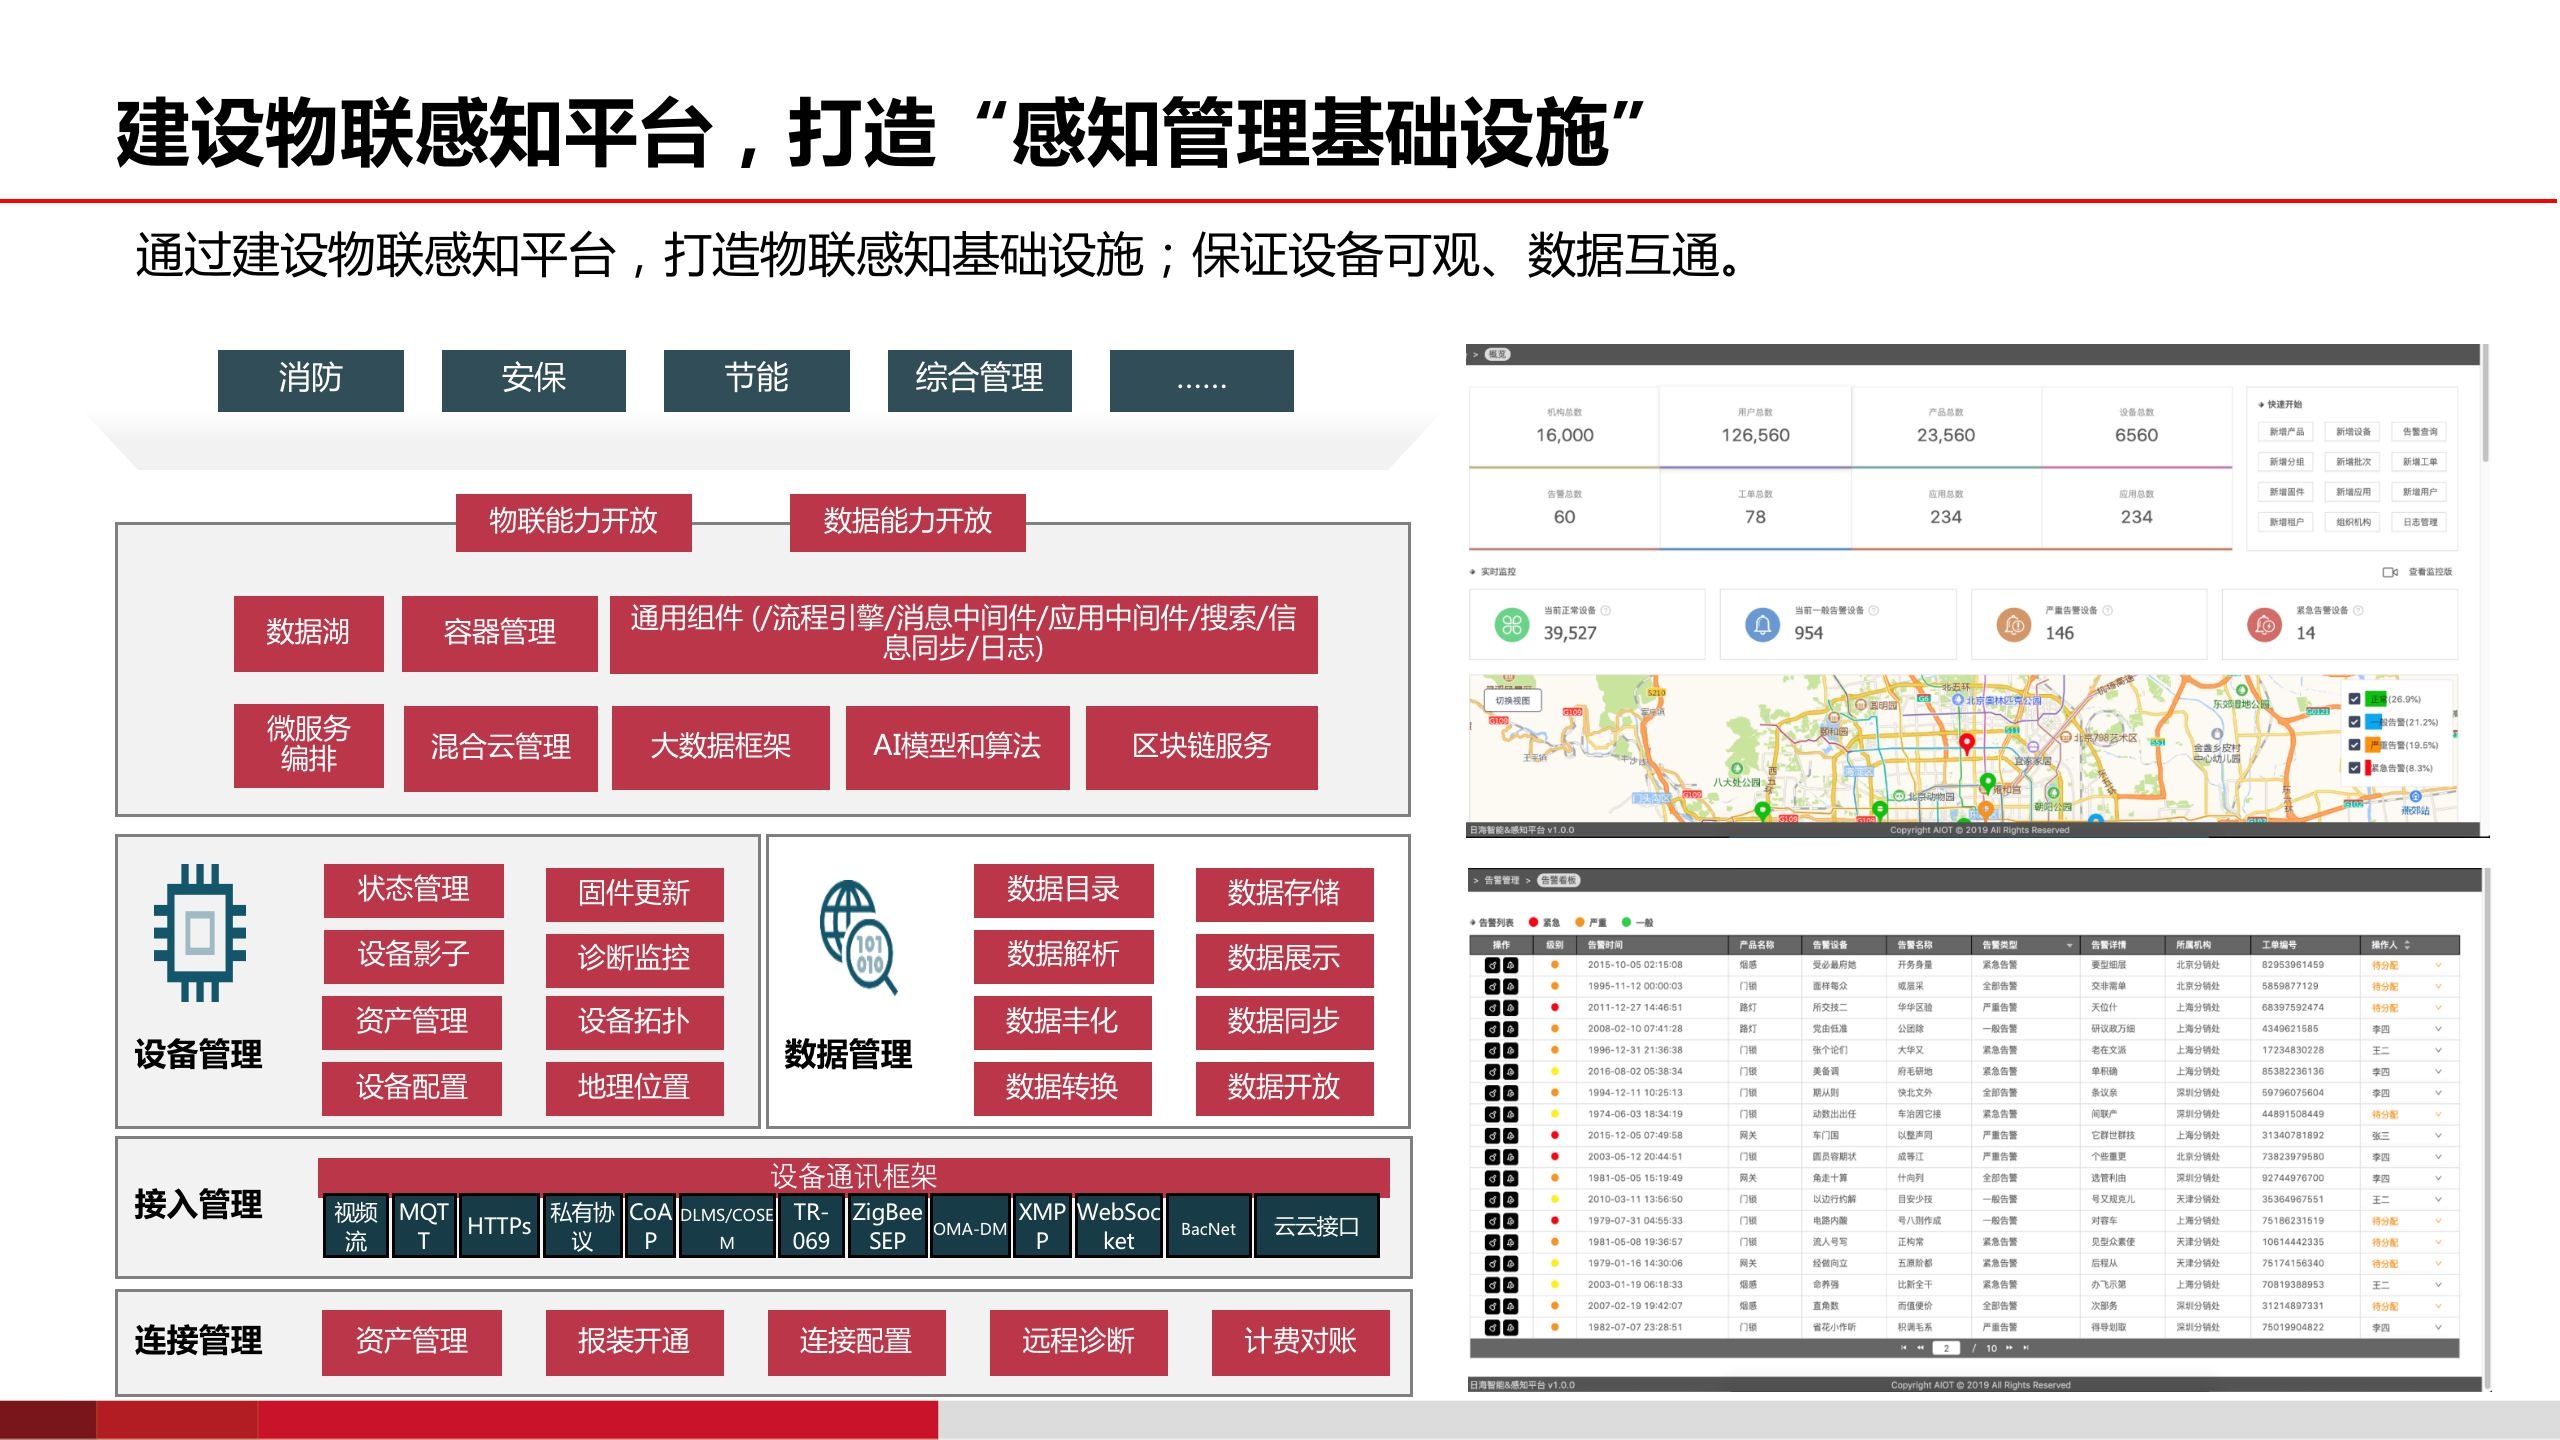Click the page number field showing 2
The height and width of the screenshot is (1440, 2560).
coord(1946,1348)
